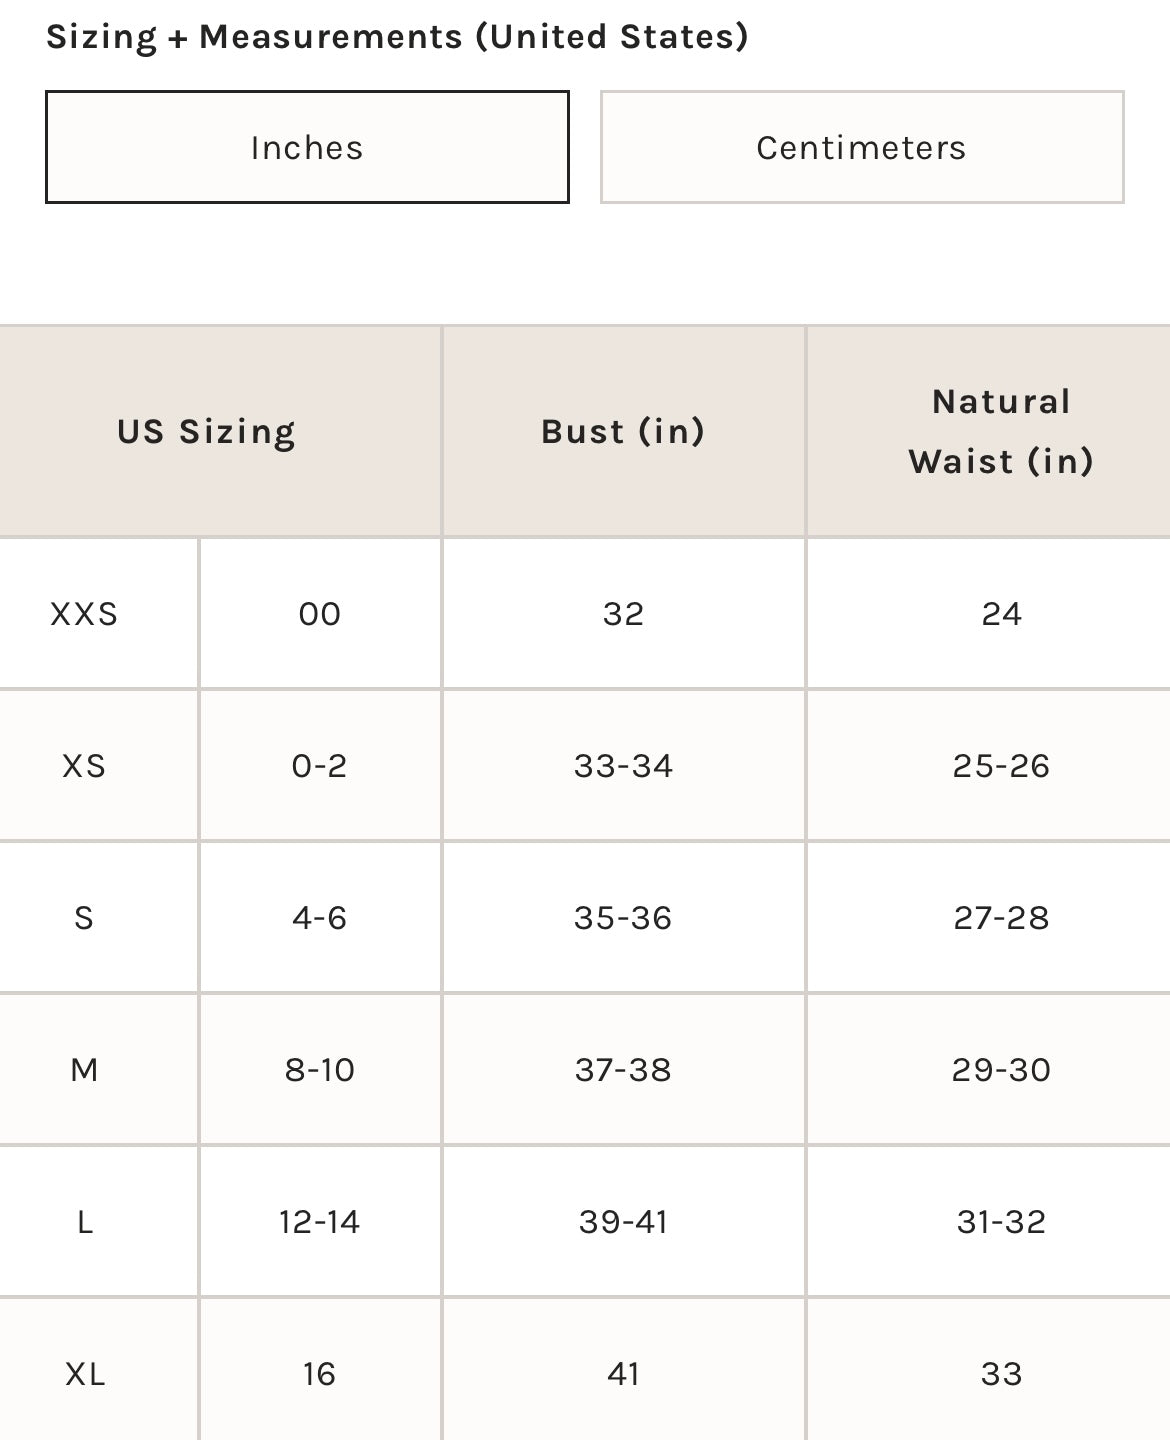Click waist measurement 25-26 cell
This screenshot has width=1170, height=1440.
pos(1001,765)
